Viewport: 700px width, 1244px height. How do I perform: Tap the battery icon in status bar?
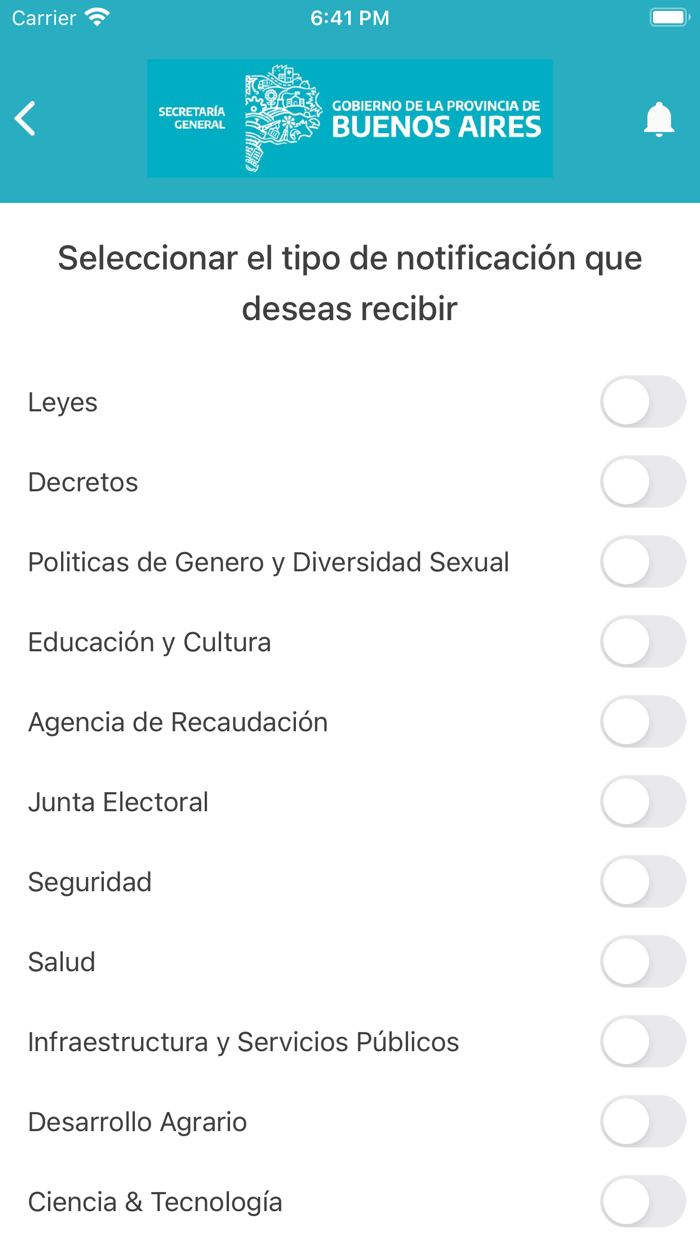[666, 16]
